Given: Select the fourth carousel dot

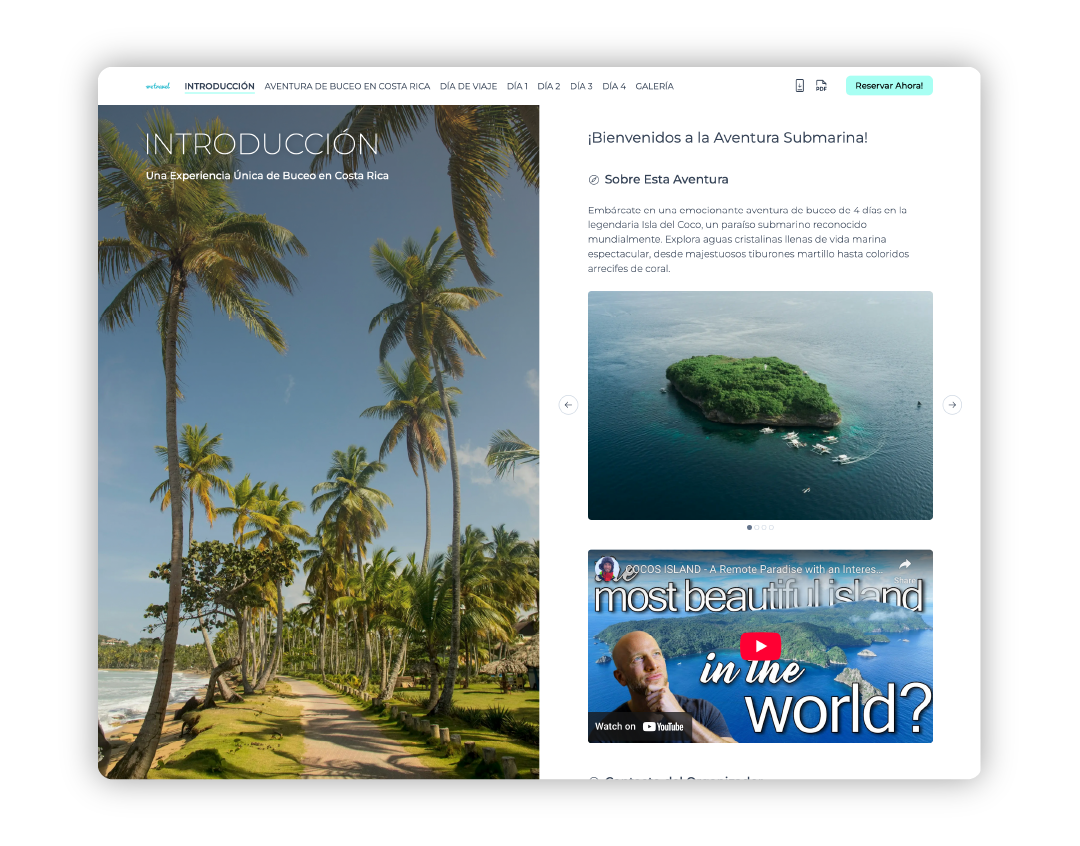Looking at the screenshot, I should 771,528.
